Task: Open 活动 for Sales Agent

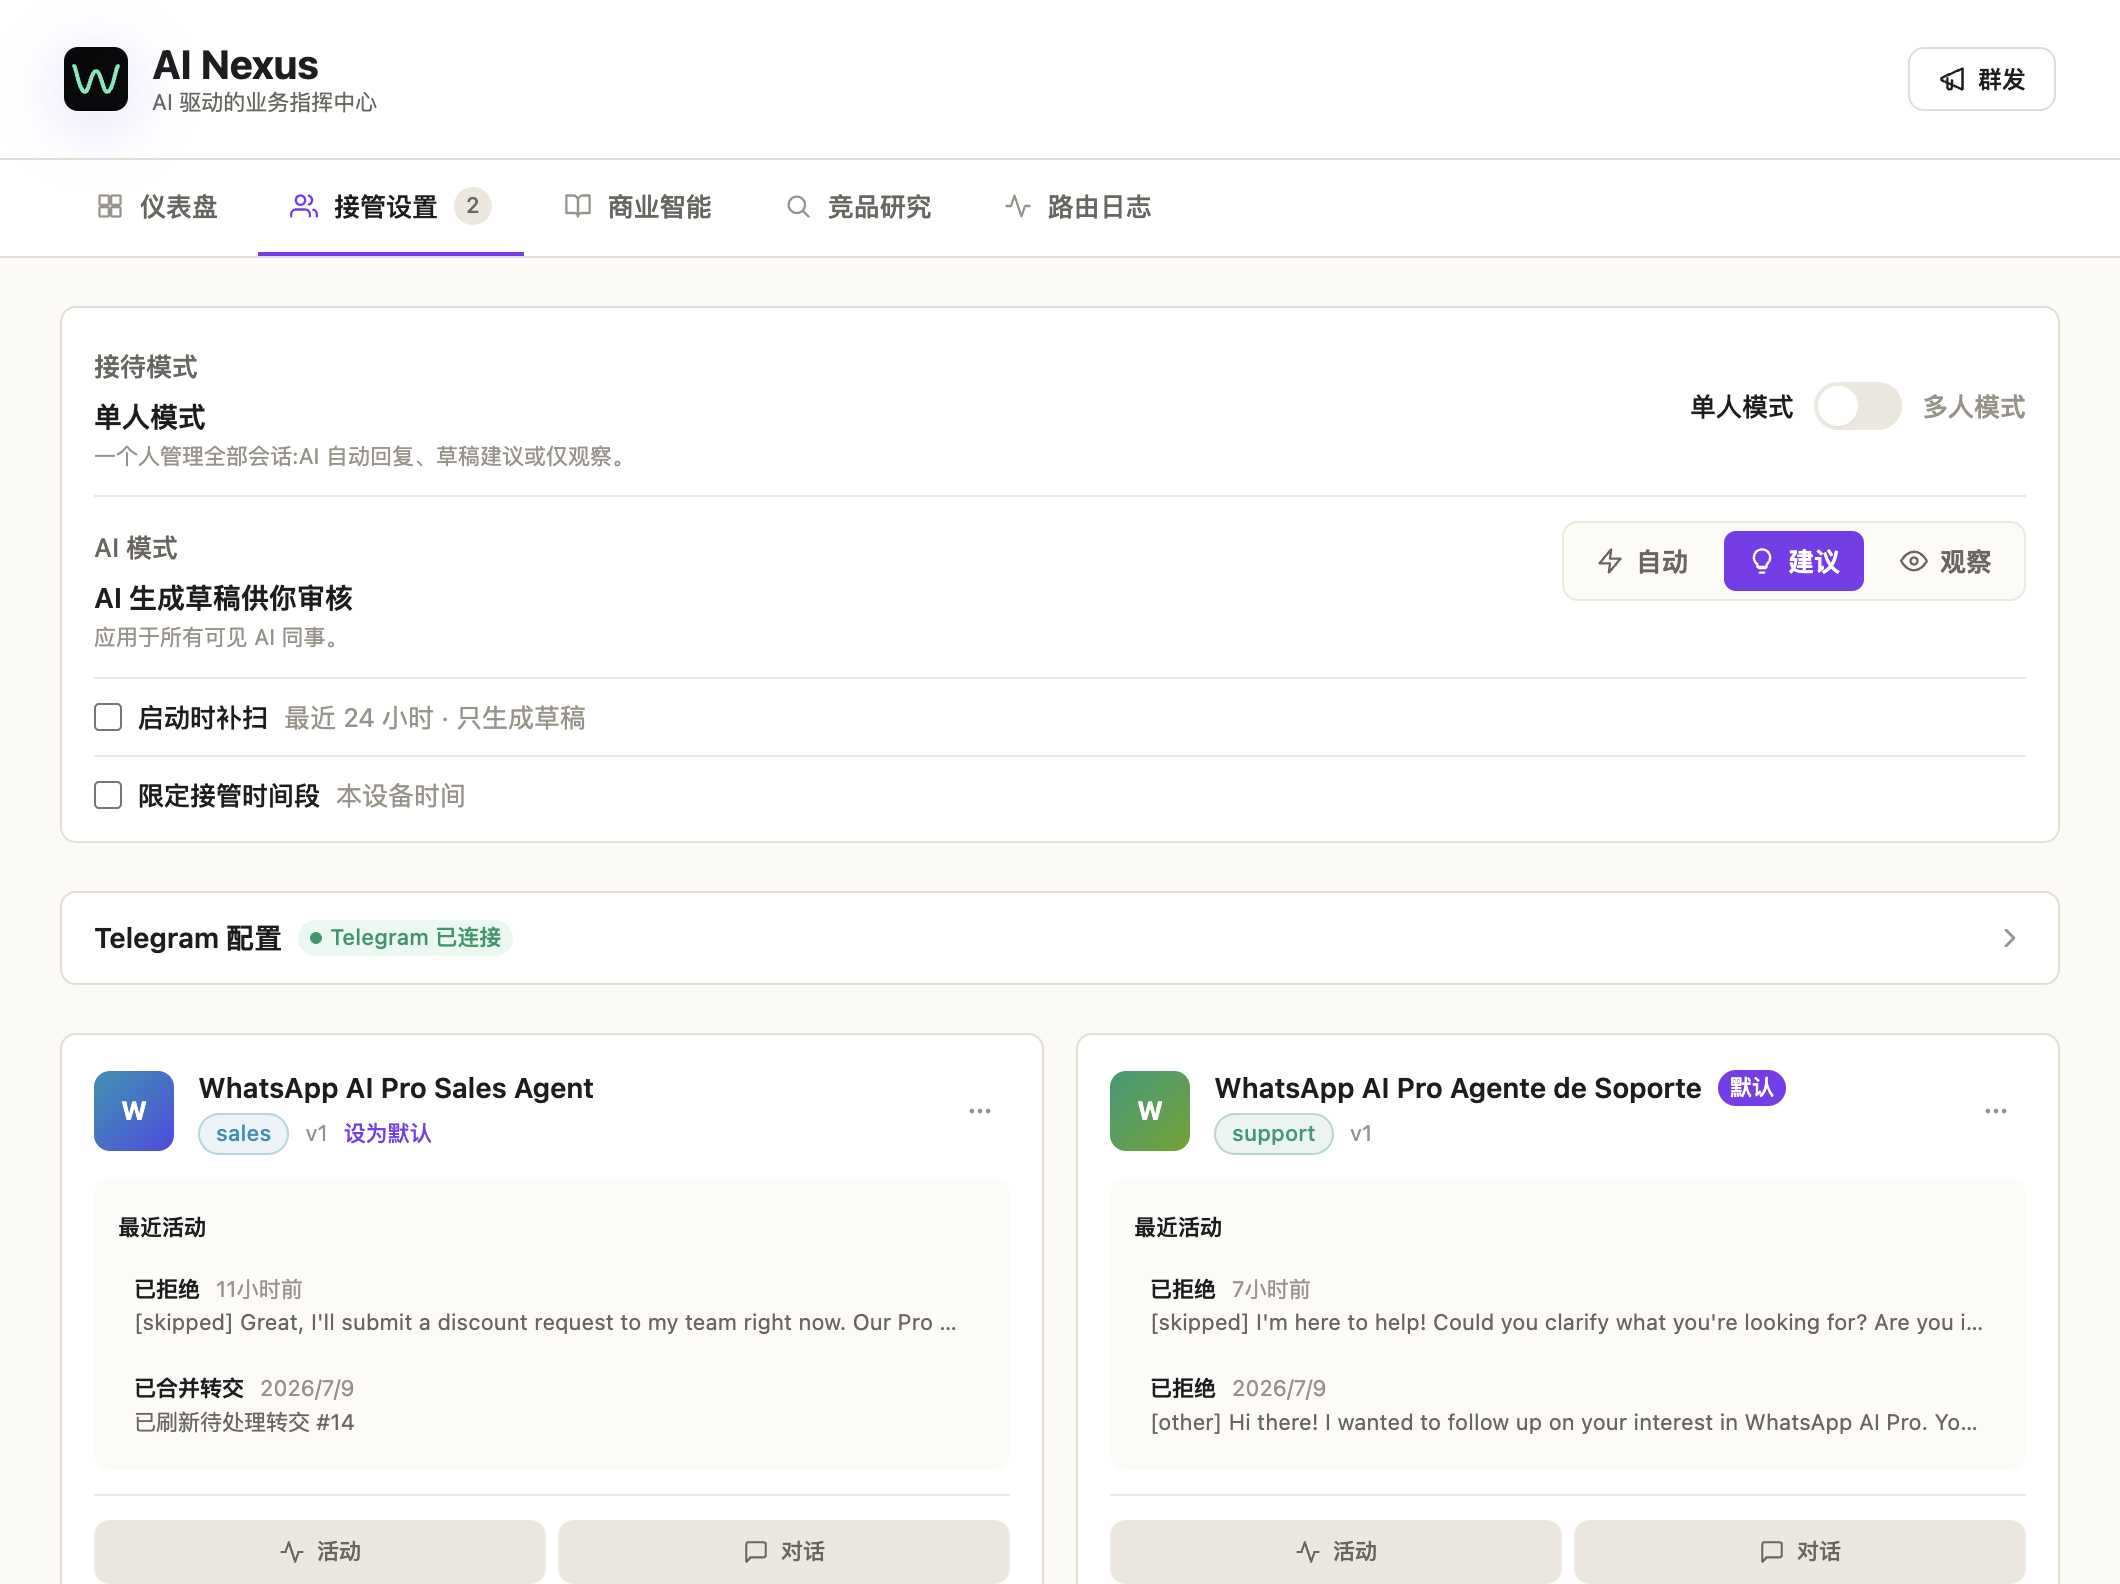Action: [x=320, y=1551]
